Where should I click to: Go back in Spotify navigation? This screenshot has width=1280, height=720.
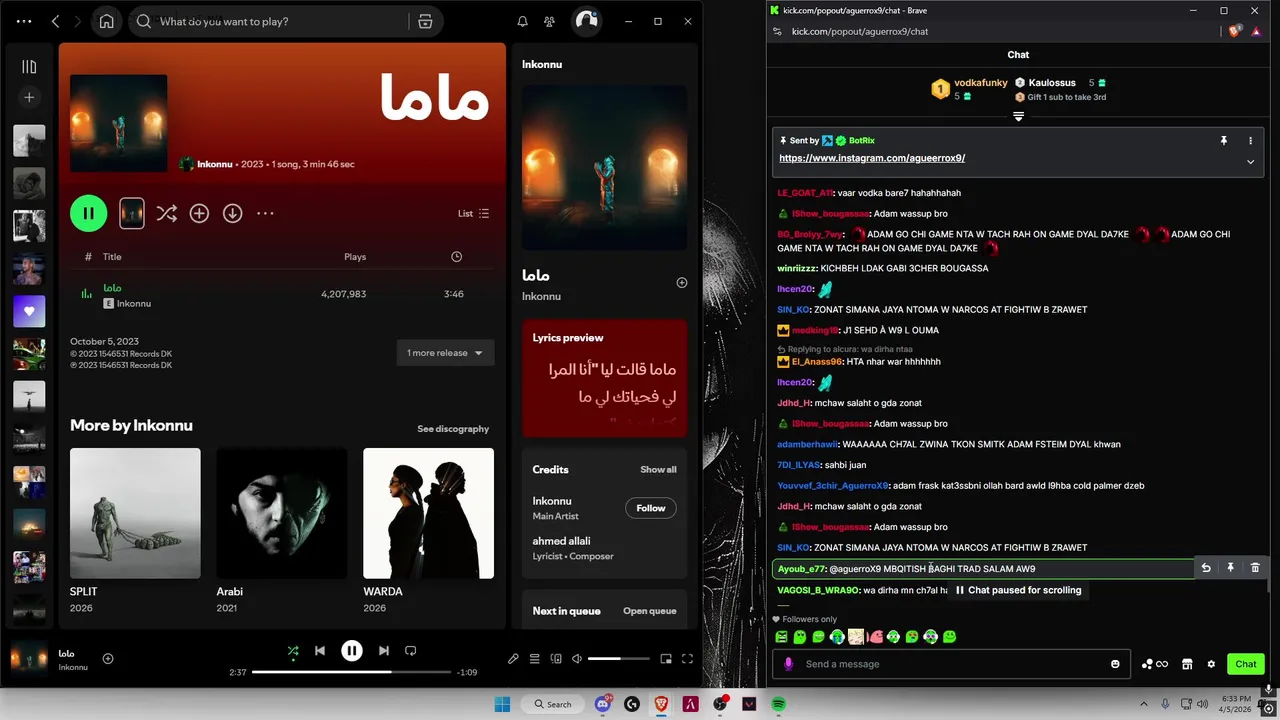(55, 21)
